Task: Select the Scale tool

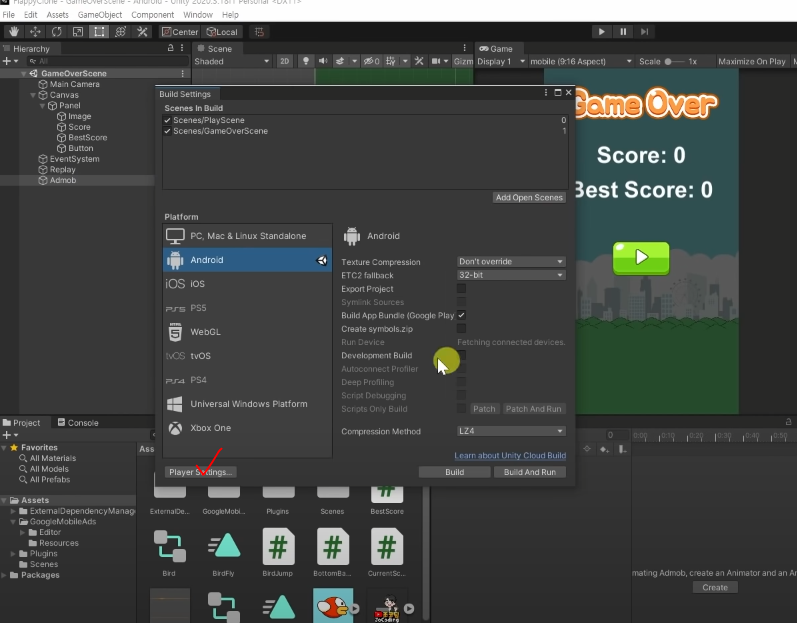Action: point(78,32)
